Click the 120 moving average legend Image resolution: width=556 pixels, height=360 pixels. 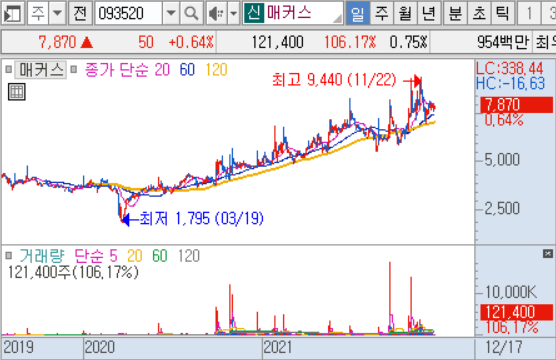tap(216, 70)
